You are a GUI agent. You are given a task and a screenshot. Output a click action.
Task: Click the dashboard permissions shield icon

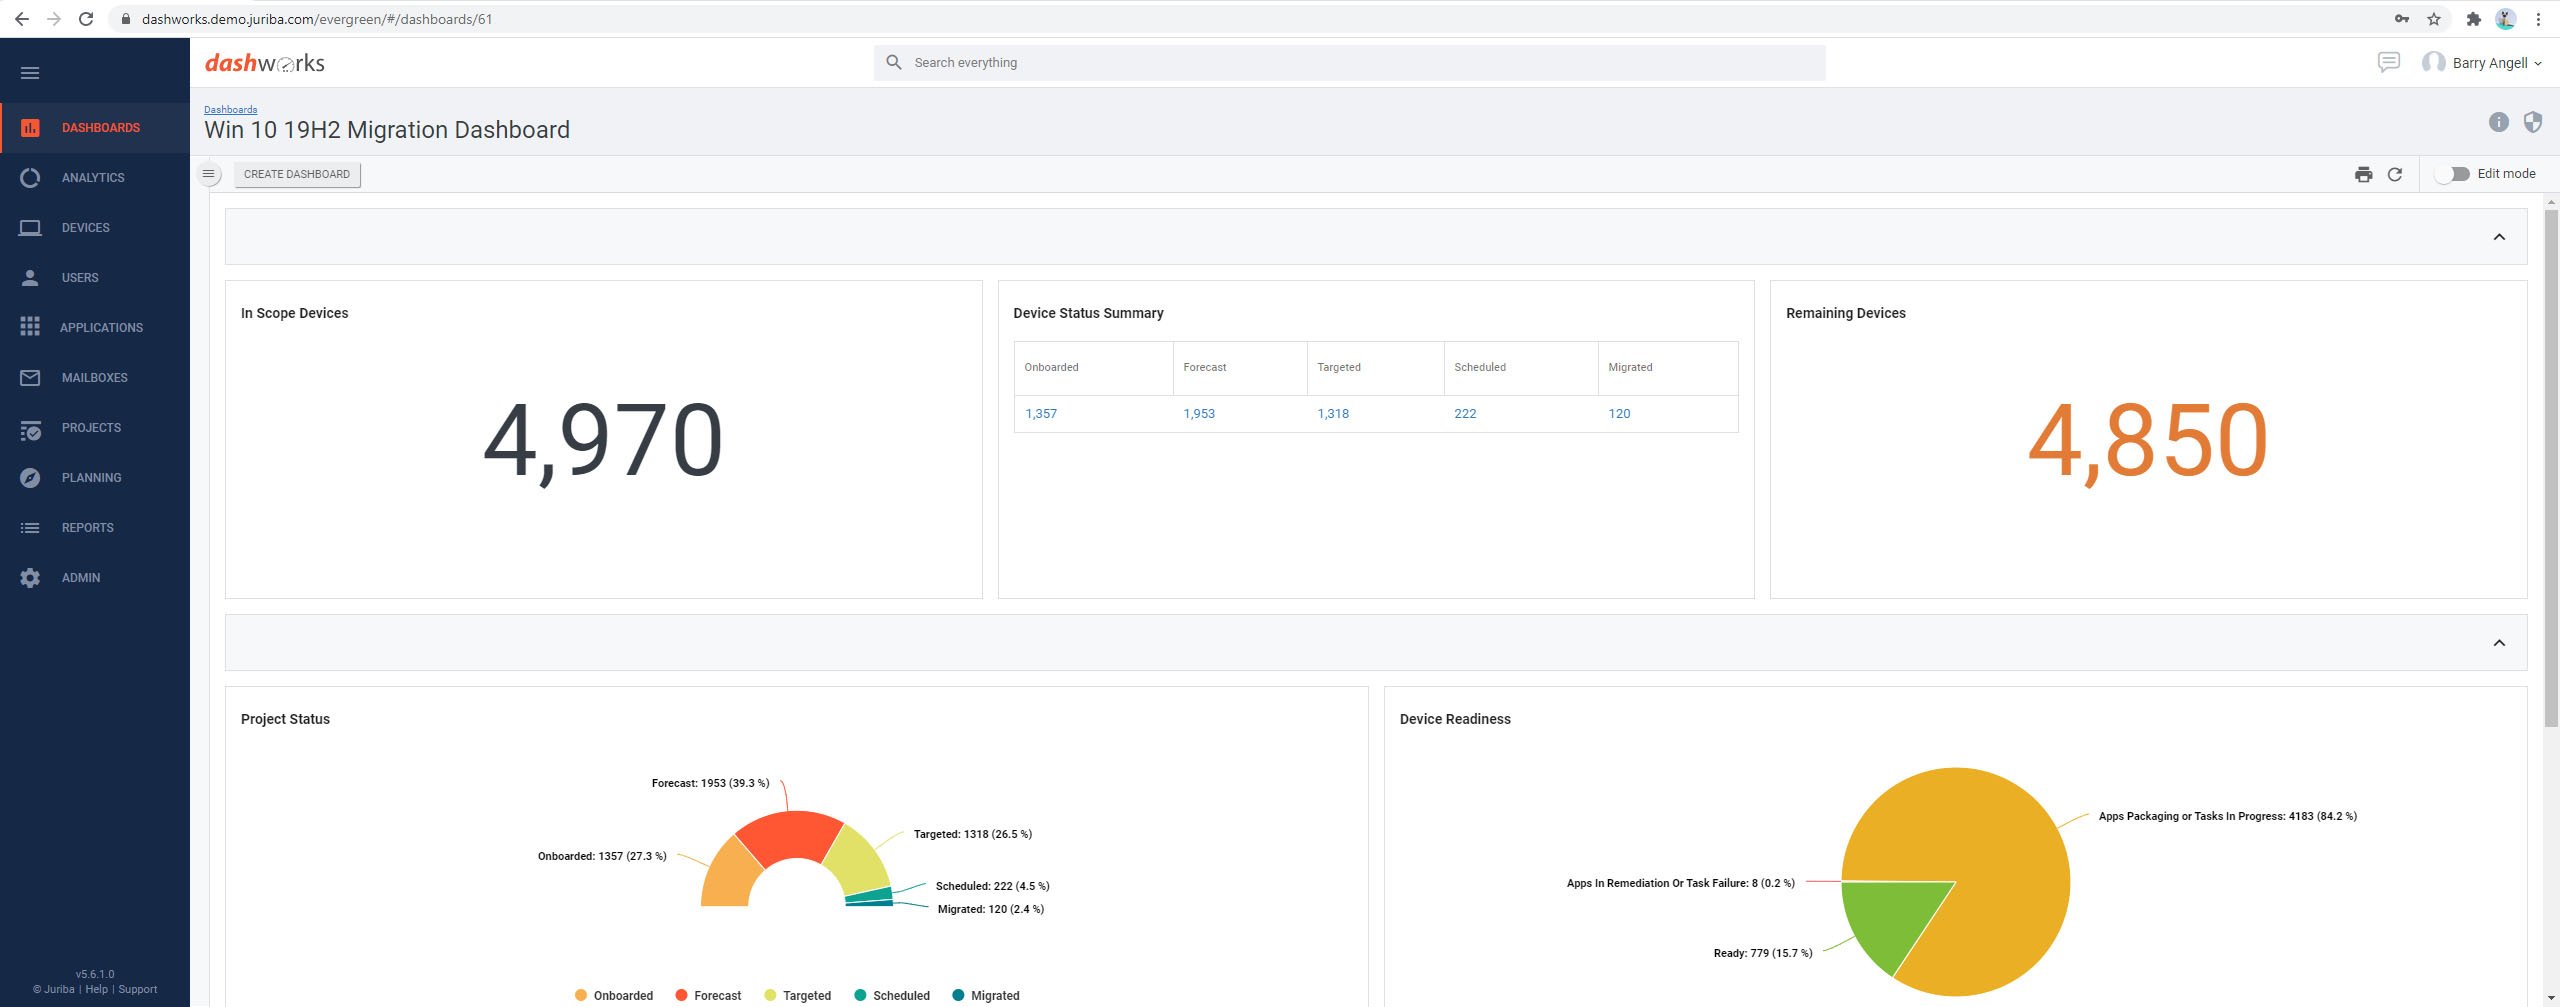pos(2532,122)
